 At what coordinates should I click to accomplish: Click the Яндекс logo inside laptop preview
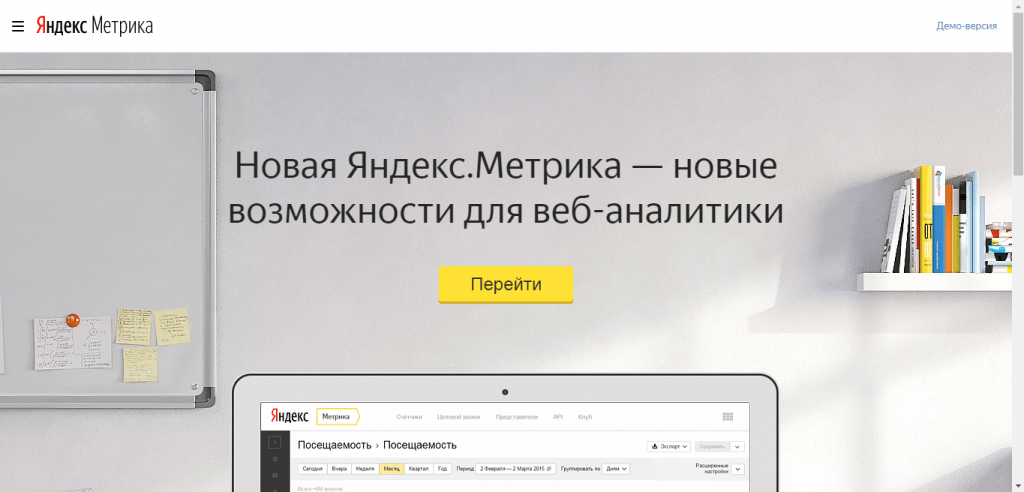click(x=289, y=417)
